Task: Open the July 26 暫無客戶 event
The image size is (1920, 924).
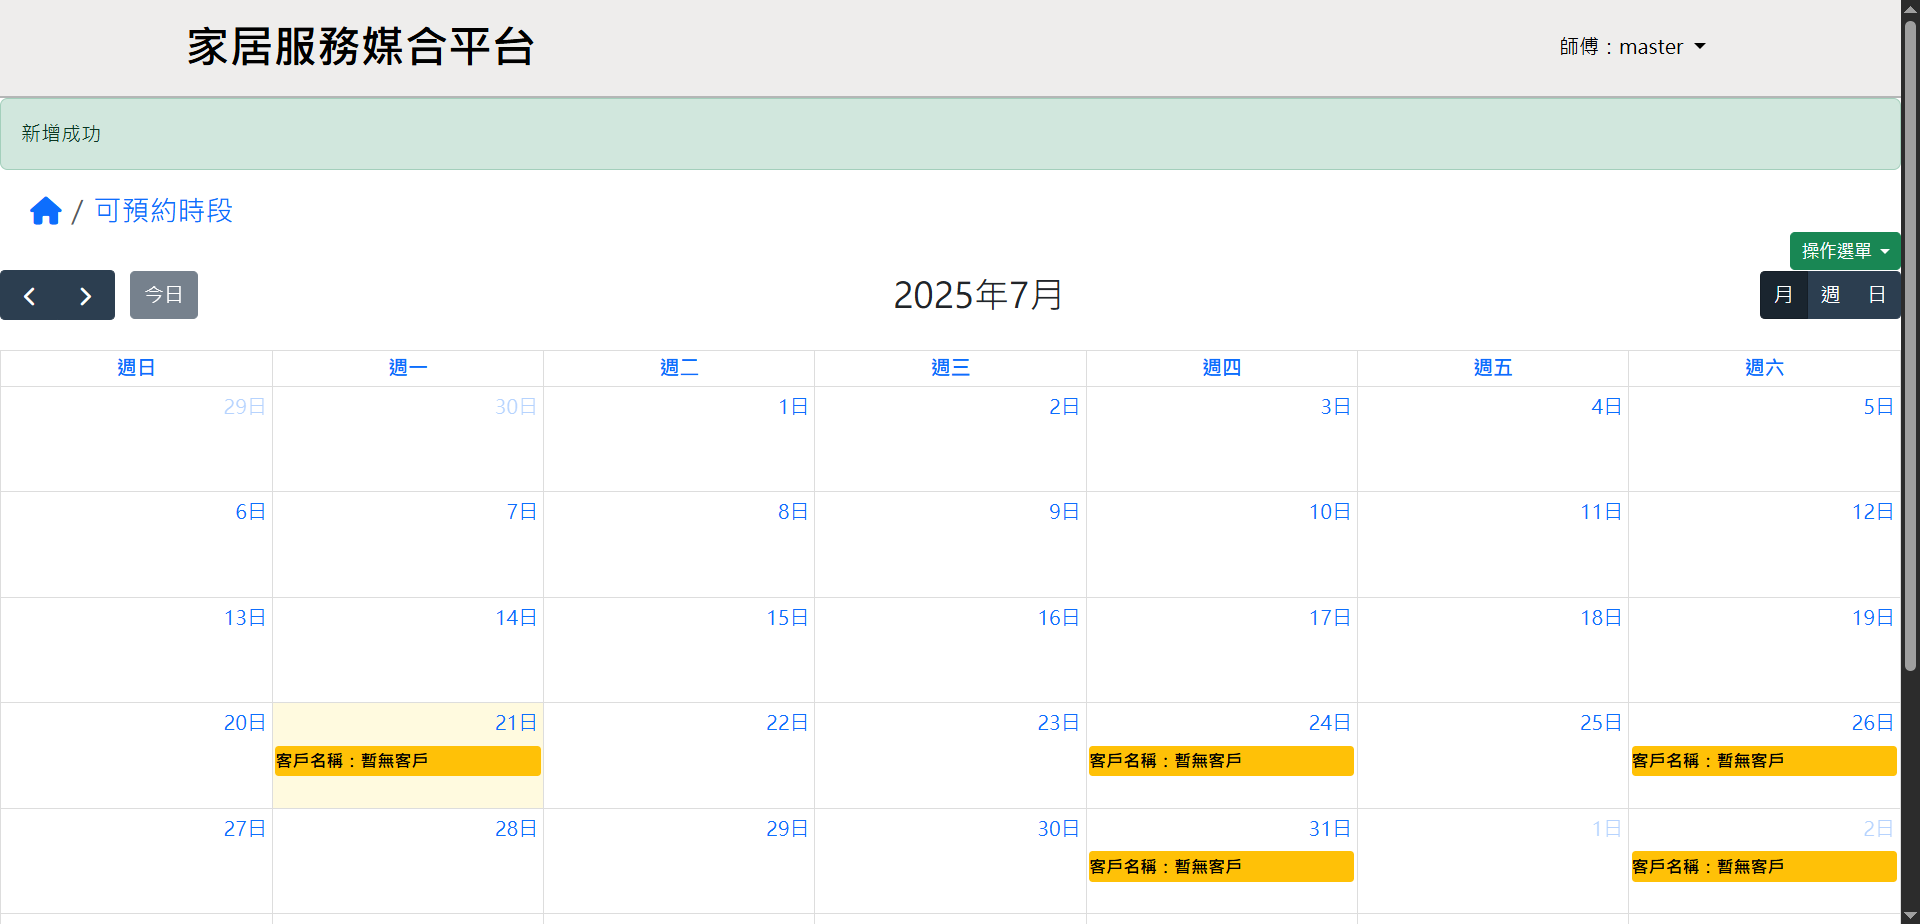Action: [1764, 761]
